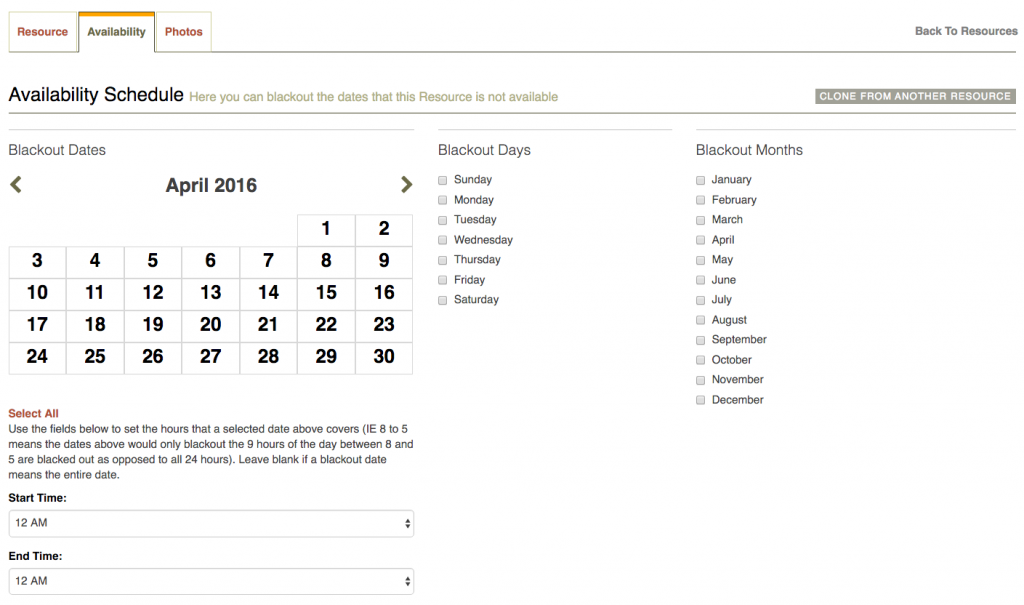Click the Select All link
This screenshot has height=605, width=1024.
point(33,414)
